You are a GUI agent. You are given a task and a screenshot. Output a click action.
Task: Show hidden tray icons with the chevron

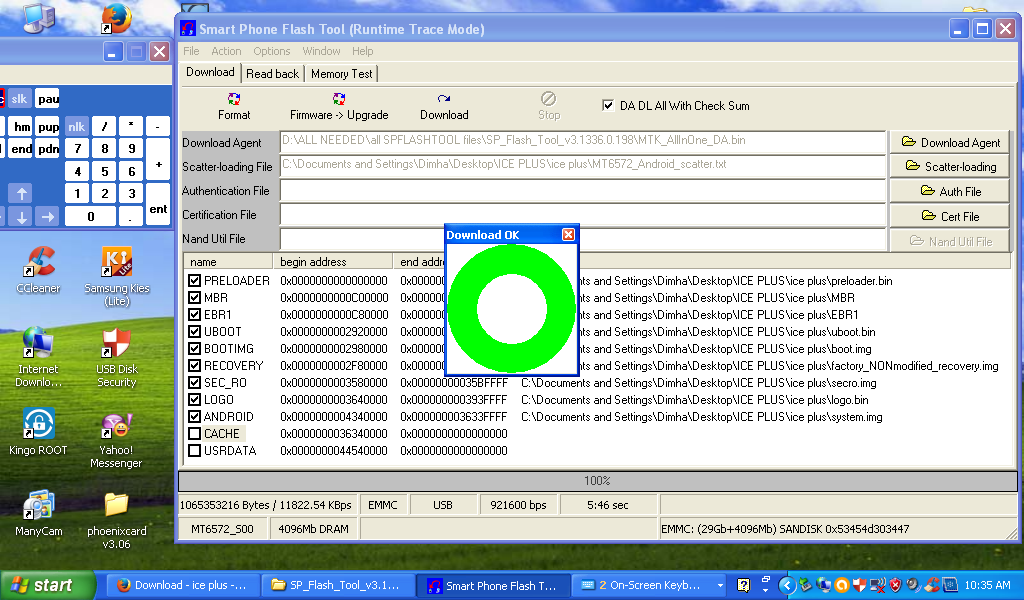click(787, 585)
